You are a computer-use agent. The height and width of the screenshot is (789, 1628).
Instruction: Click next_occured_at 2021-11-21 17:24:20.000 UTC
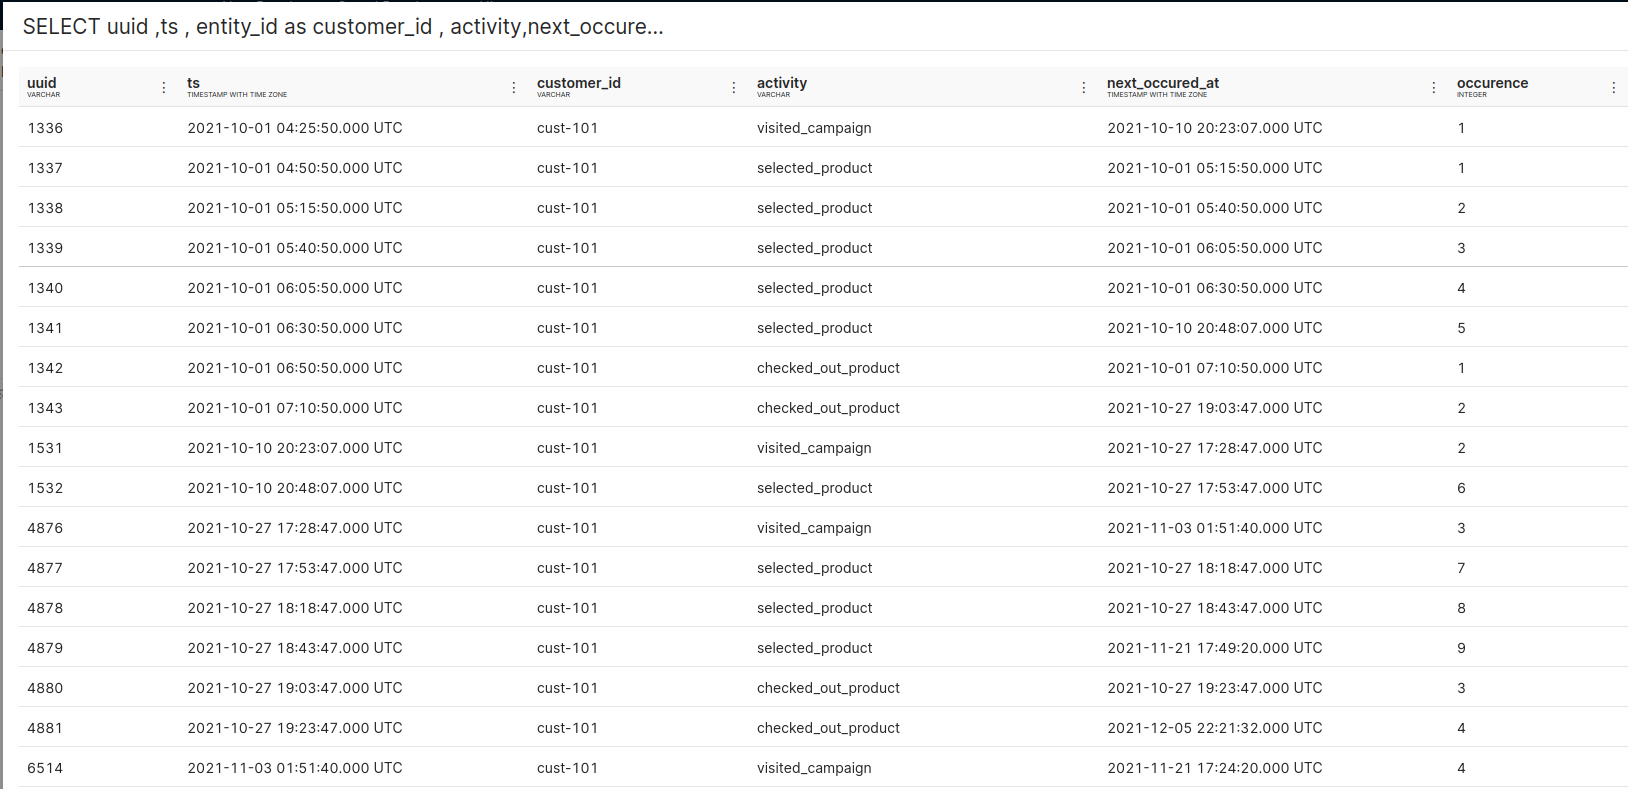point(1215,768)
